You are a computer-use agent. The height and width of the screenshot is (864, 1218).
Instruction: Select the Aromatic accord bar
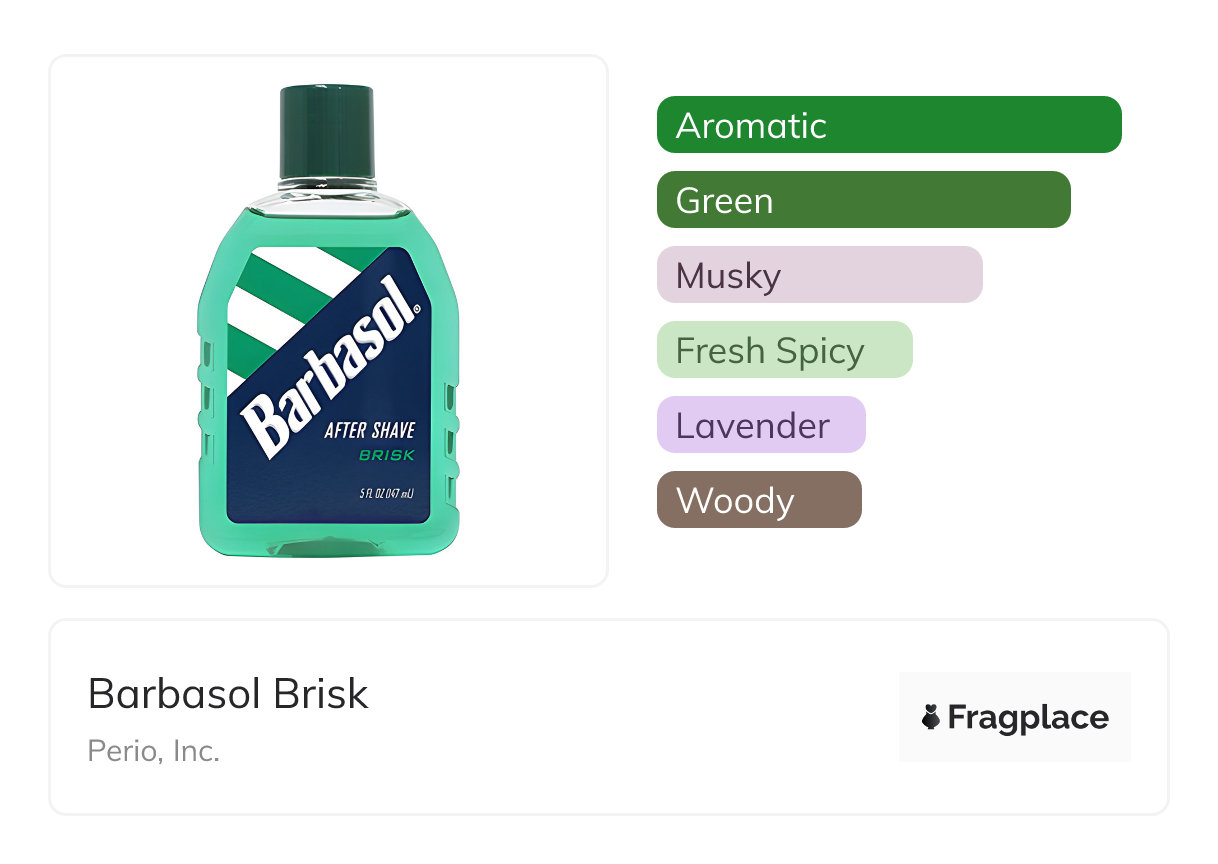pos(888,125)
